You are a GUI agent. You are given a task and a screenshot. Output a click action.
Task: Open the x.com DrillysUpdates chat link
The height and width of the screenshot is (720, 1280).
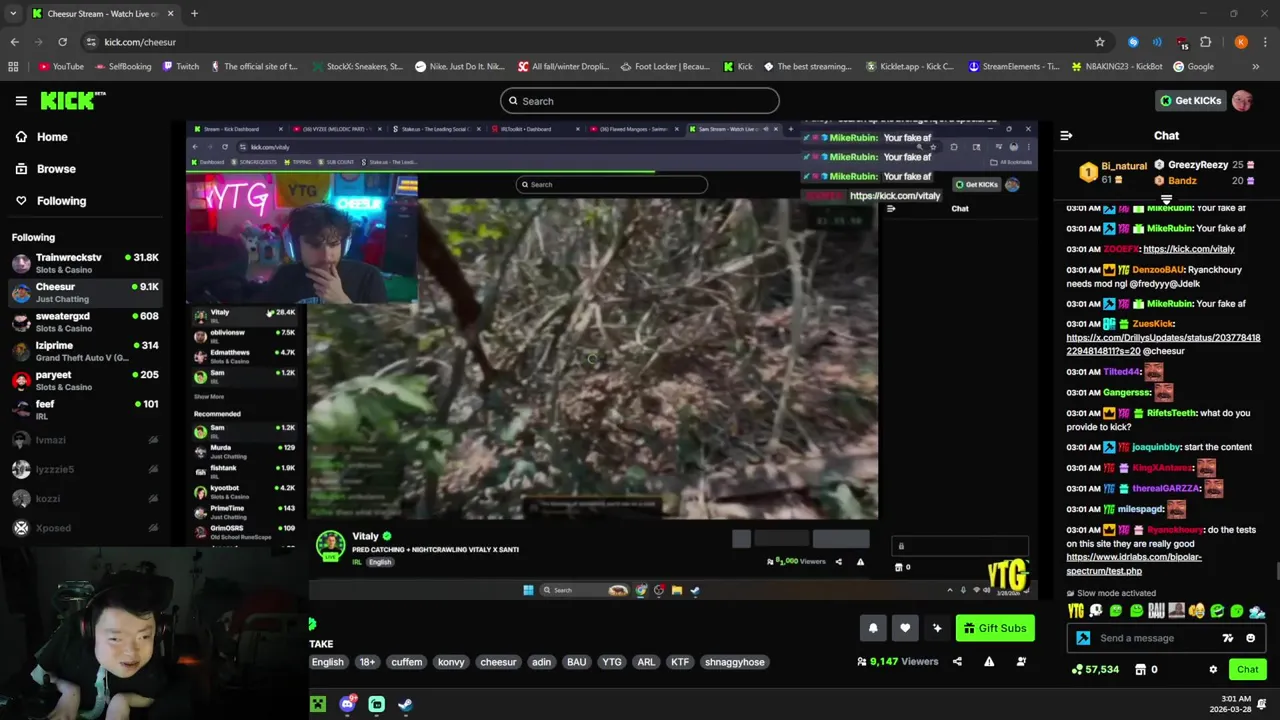(x=1163, y=344)
